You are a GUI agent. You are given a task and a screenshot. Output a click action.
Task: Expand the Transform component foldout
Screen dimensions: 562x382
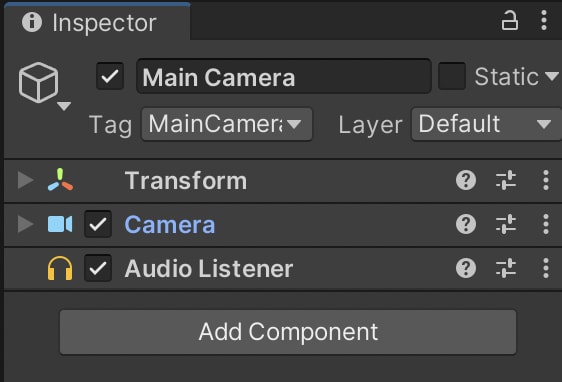click(x=25, y=180)
